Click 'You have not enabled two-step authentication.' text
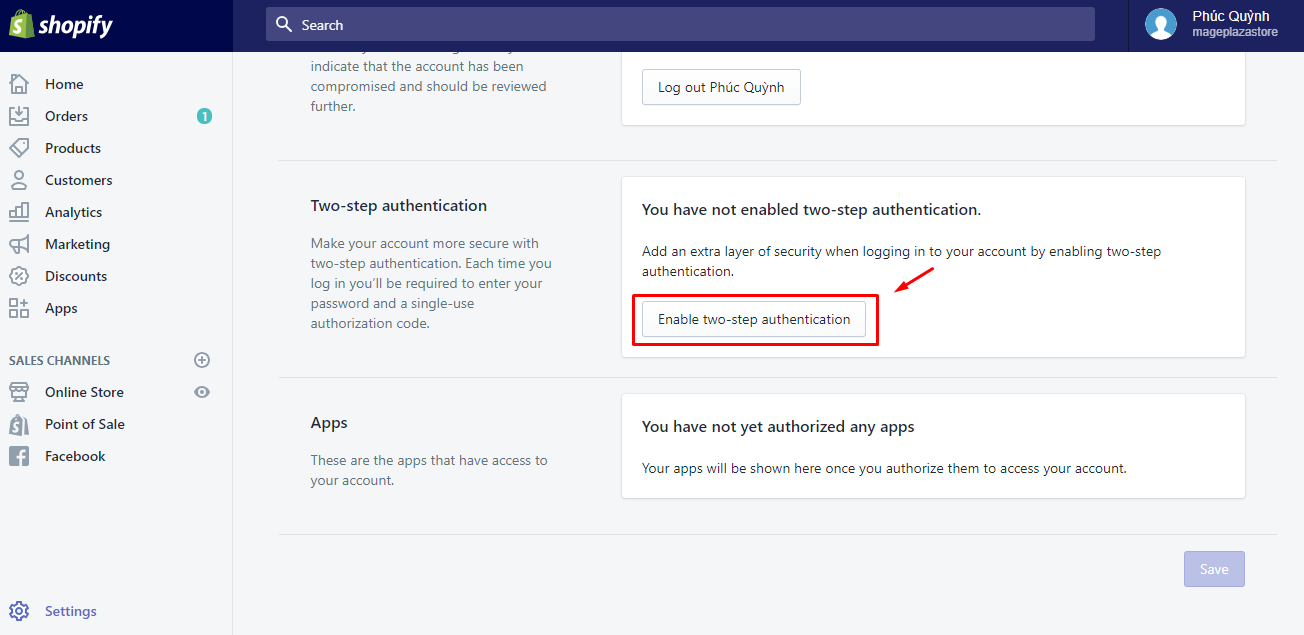Image resolution: width=1304 pixels, height=635 pixels. click(811, 210)
